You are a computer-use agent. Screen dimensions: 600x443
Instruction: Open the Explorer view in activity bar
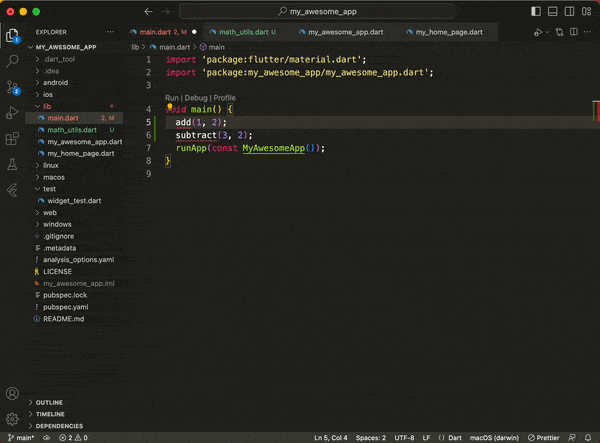(x=12, y=36)
